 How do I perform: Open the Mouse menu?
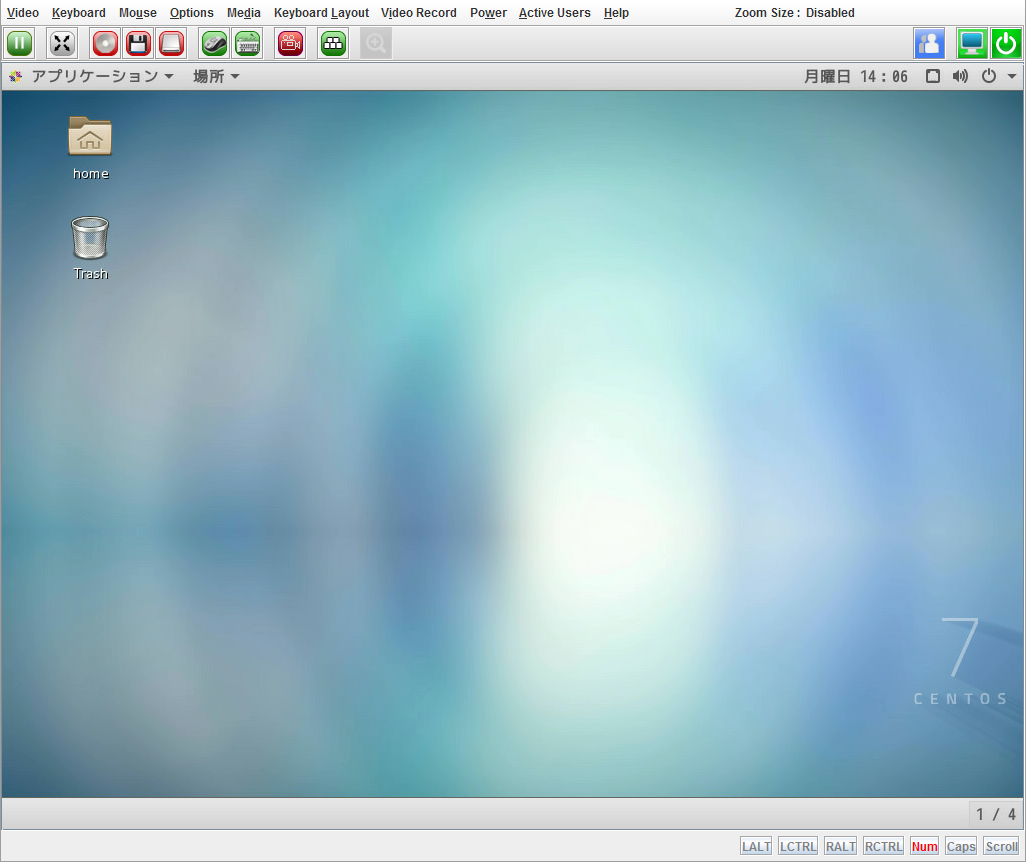[x=137, y=12]
